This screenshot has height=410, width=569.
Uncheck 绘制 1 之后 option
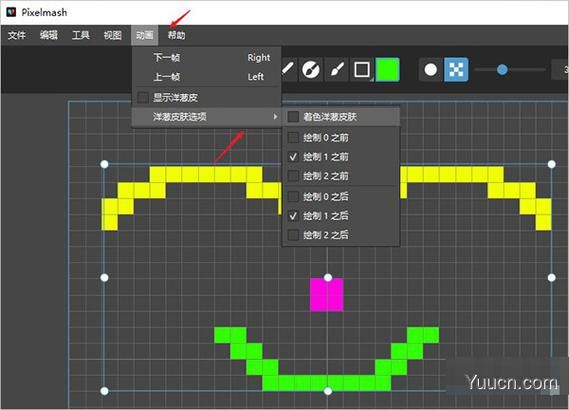click(x=293, y=216)
